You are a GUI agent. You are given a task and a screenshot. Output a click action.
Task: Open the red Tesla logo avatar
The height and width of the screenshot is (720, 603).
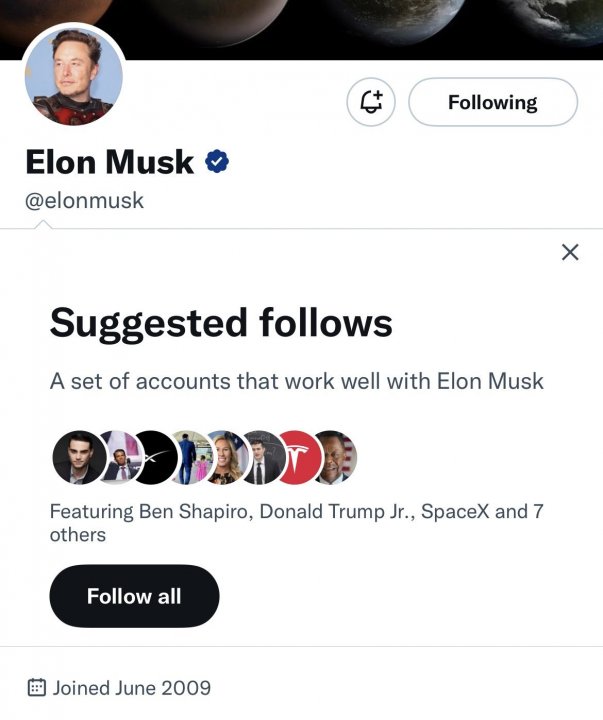(298, 457)
